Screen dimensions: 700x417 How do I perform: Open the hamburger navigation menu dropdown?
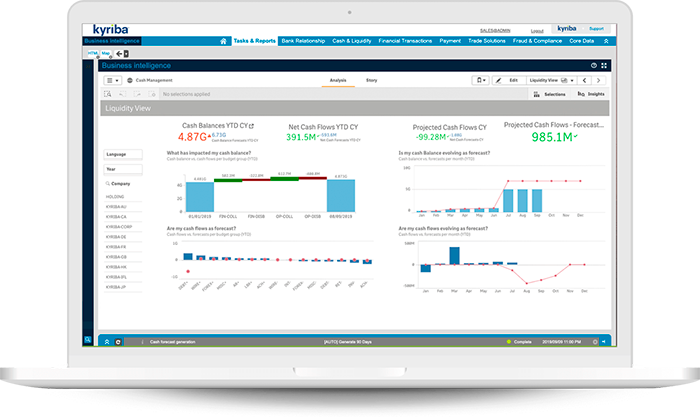coord(112,78)
